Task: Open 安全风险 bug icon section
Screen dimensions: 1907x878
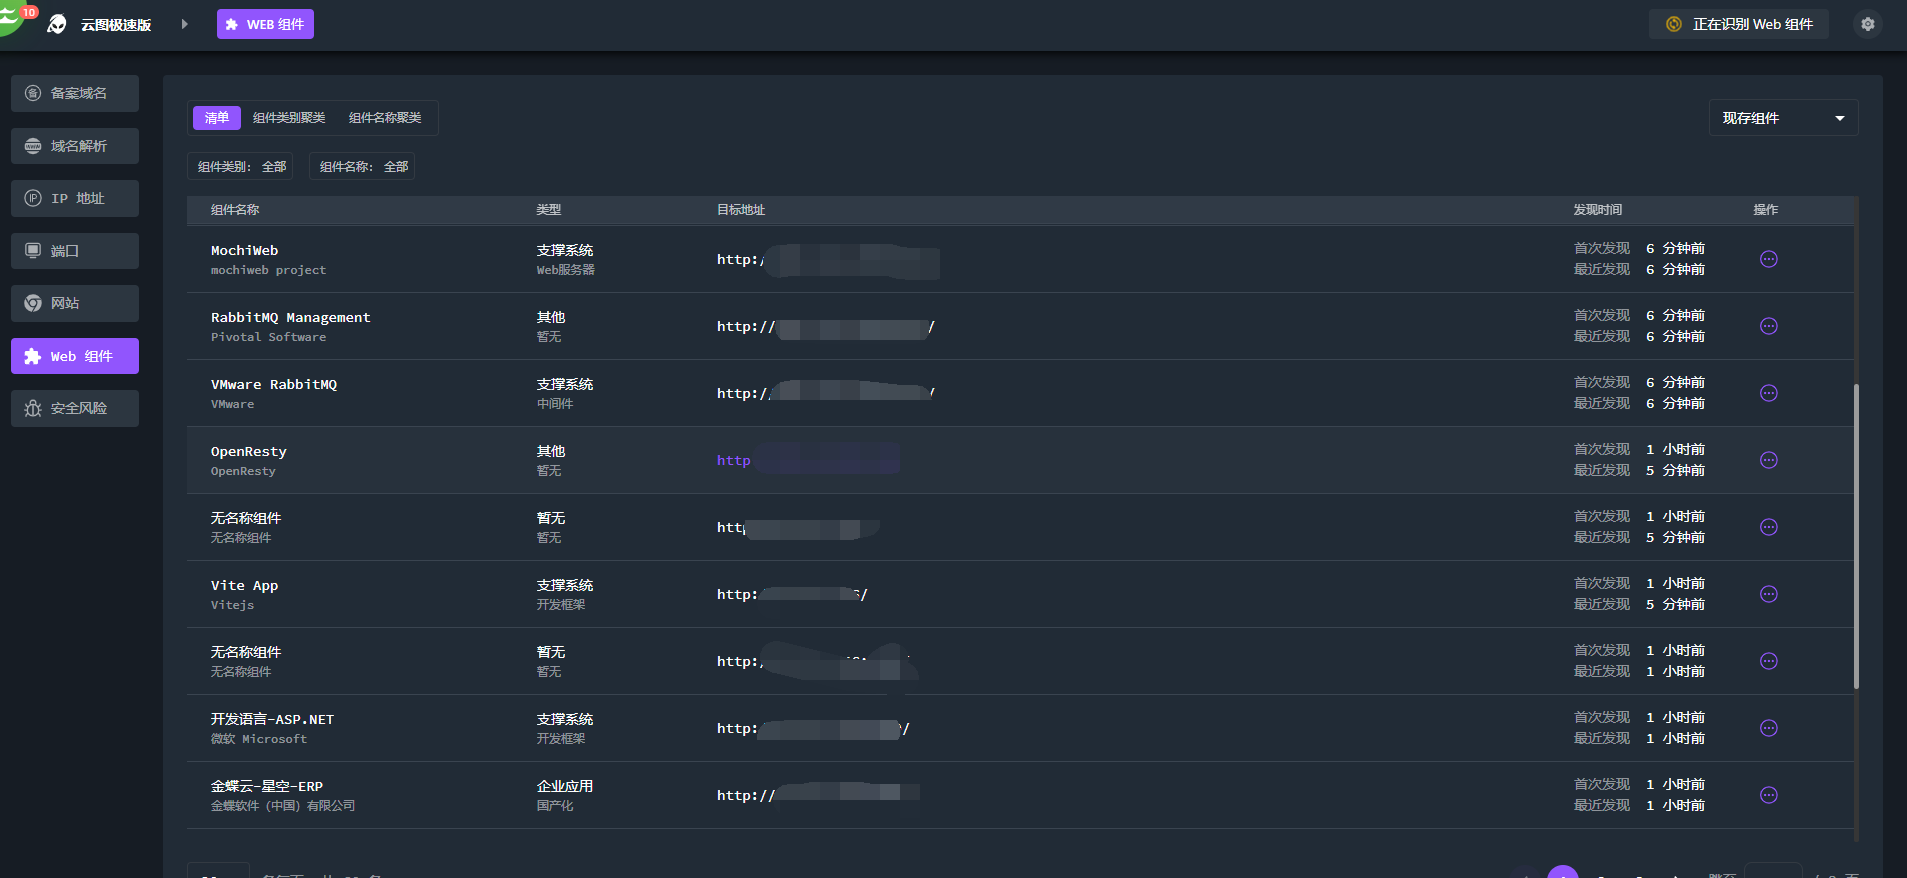Action: 34,408
